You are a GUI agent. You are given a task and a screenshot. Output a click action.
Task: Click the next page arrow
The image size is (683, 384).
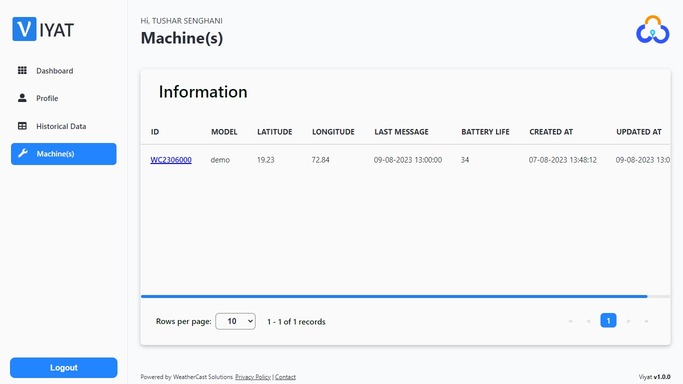click(x=628, y=321)
